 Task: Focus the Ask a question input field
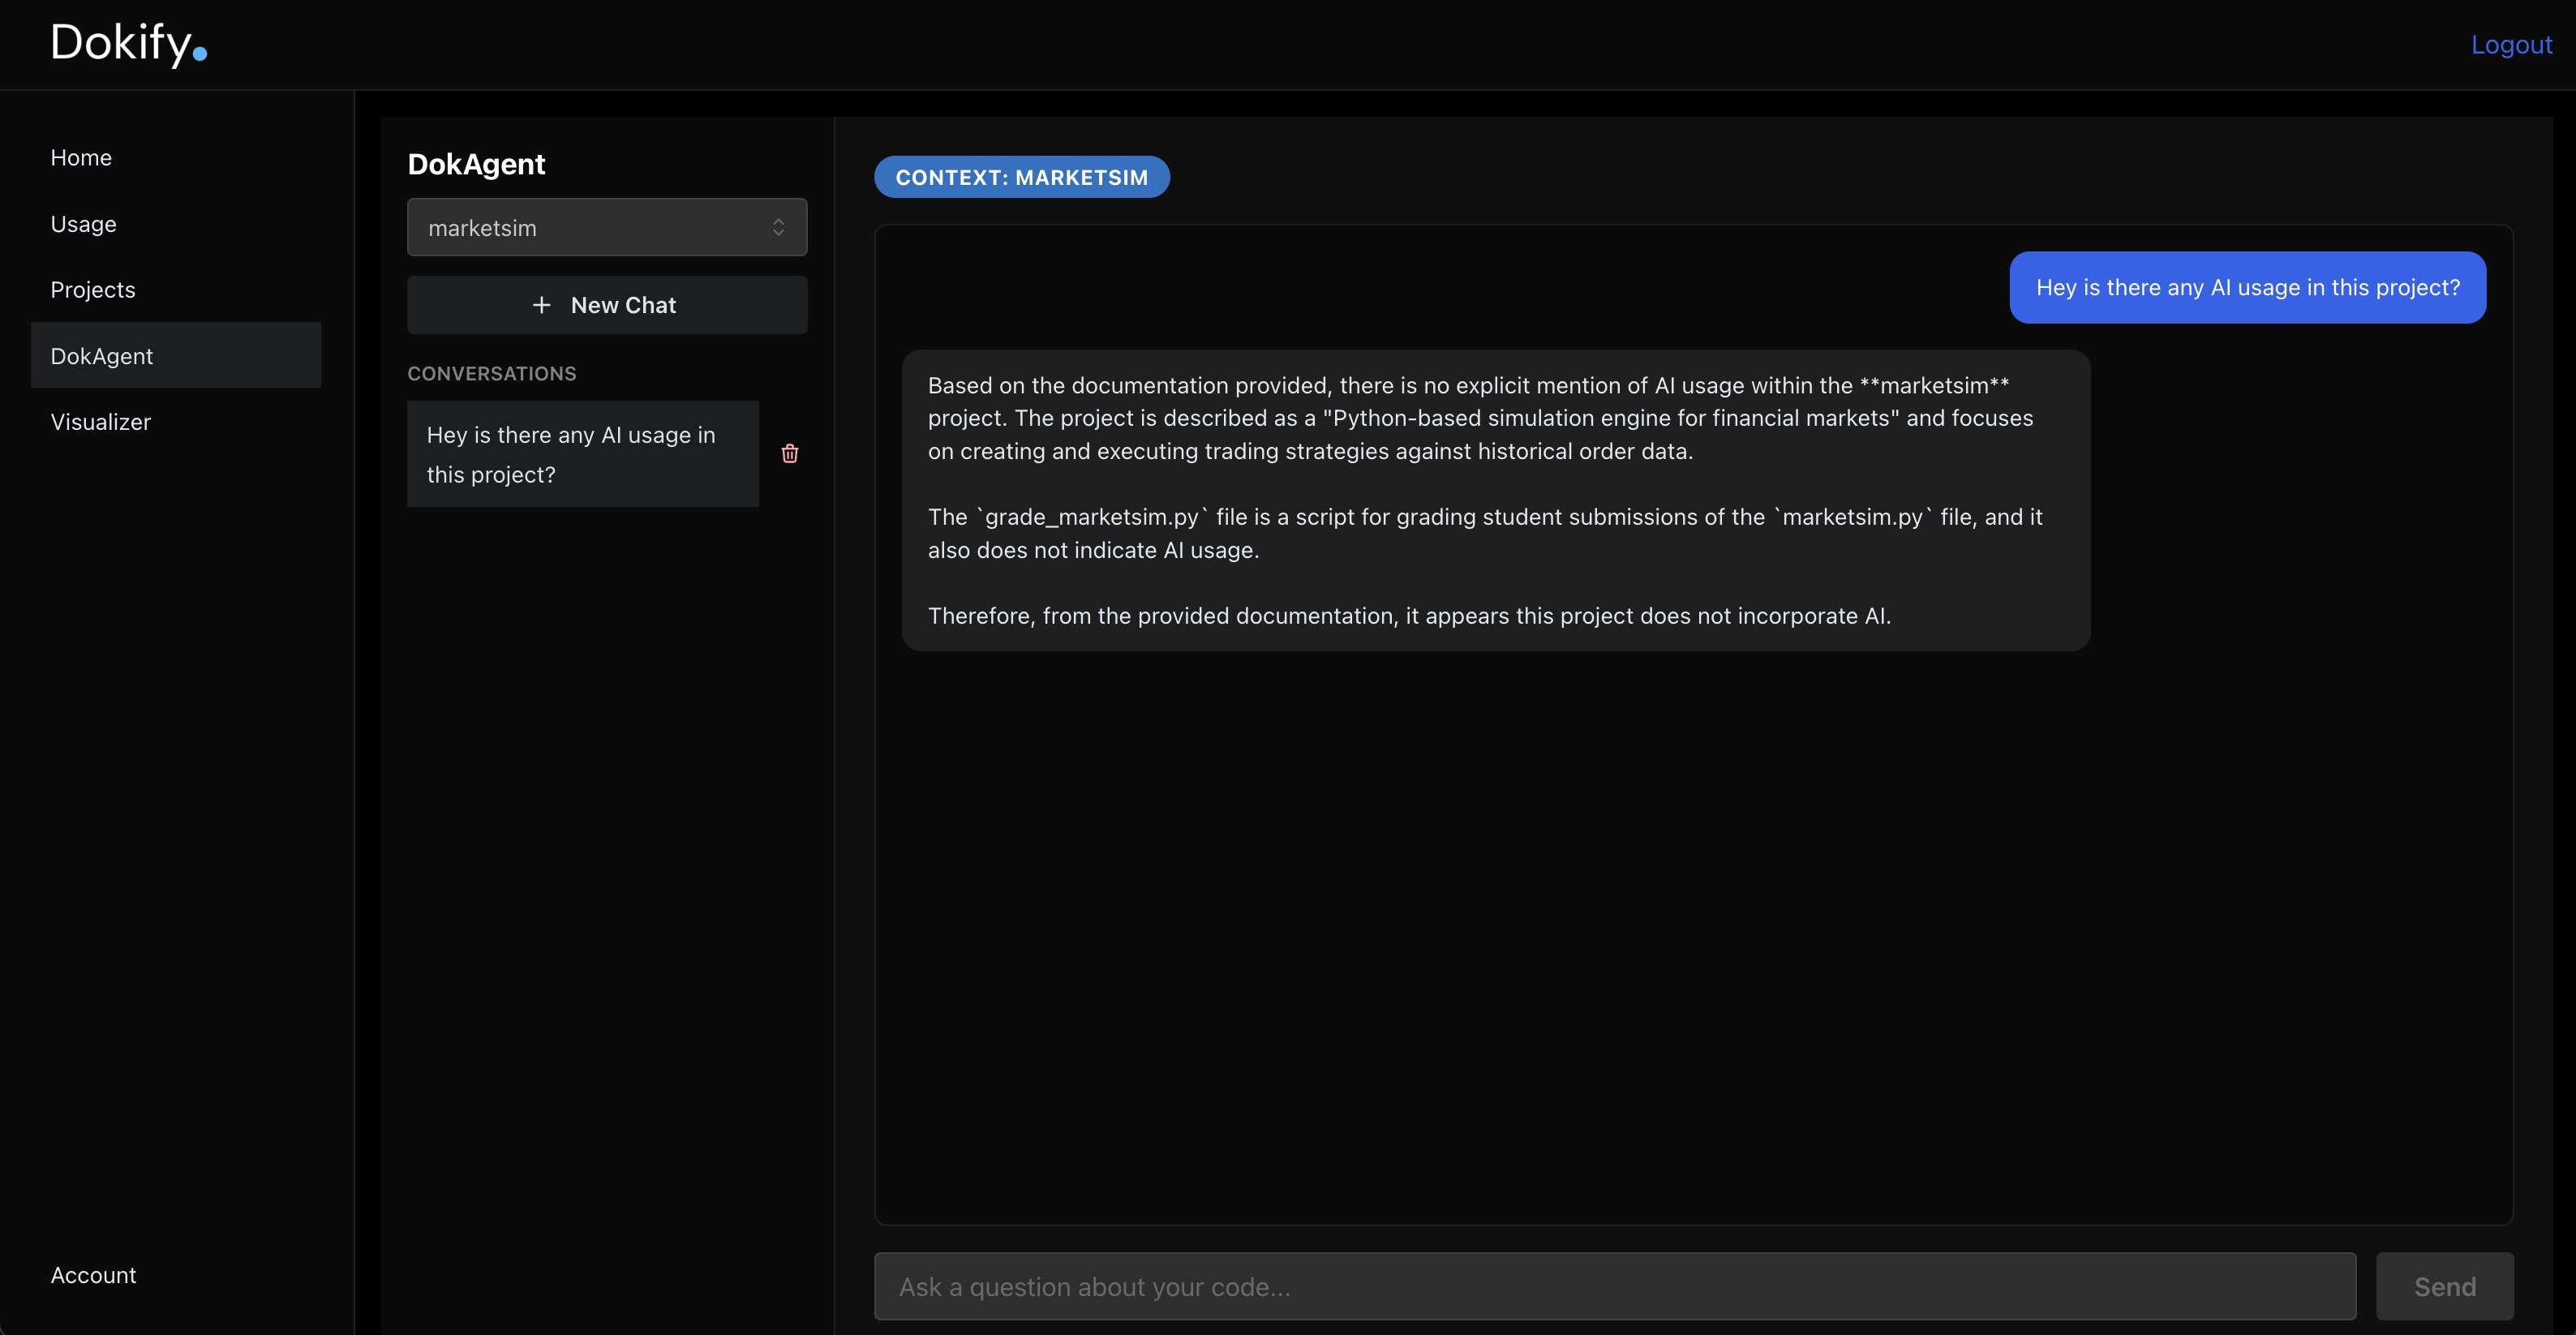click(x=1614, y=1287)
